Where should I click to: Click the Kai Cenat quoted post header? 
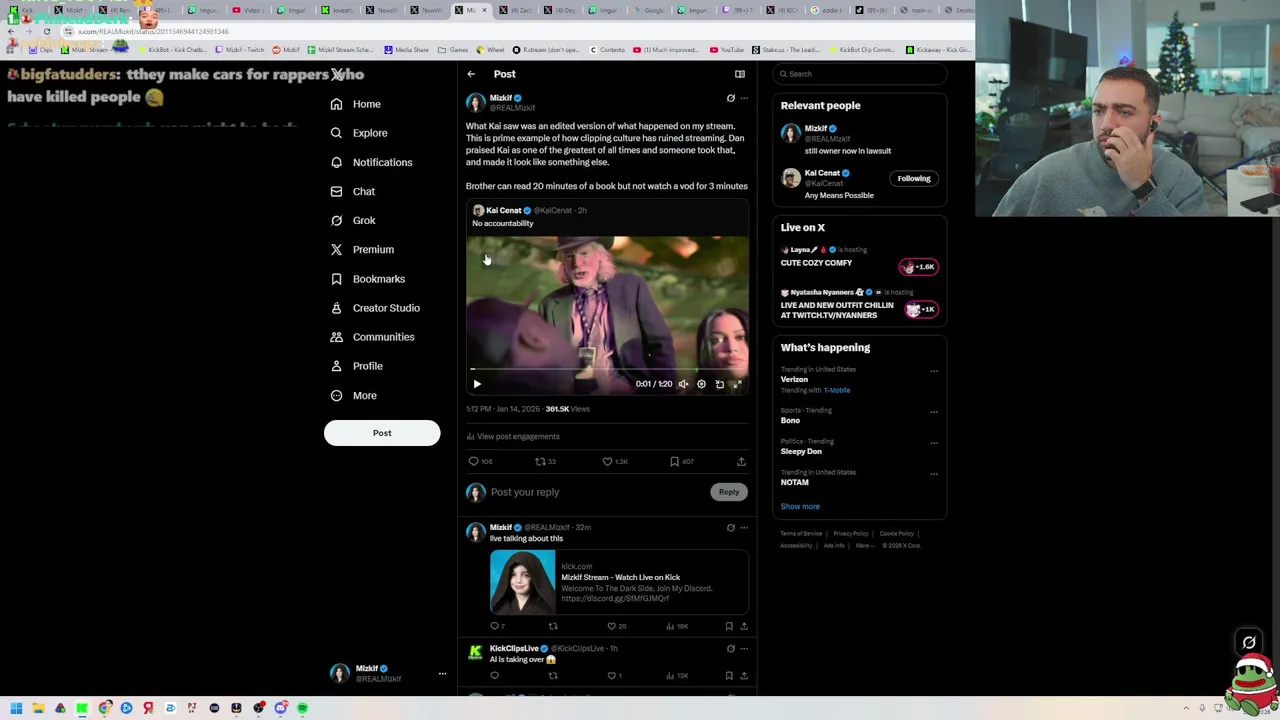(530, 211)
